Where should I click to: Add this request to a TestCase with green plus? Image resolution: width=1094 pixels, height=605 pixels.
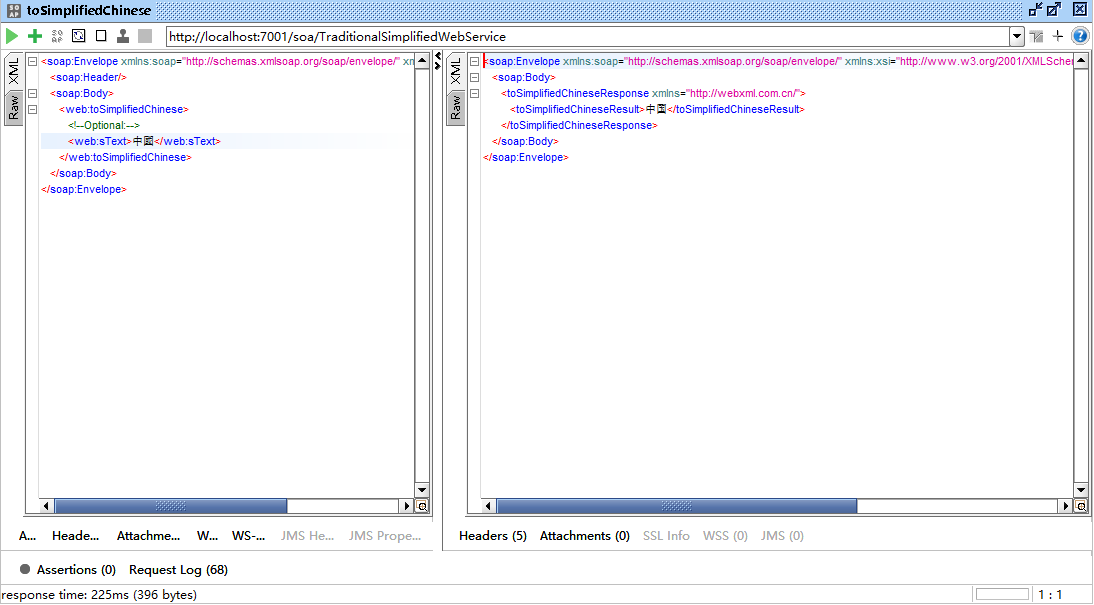pyautogui.click(x=34, y=36)
